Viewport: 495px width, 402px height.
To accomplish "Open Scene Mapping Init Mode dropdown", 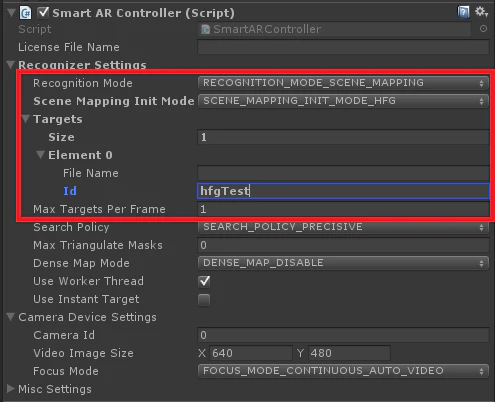I will point(343,101).
